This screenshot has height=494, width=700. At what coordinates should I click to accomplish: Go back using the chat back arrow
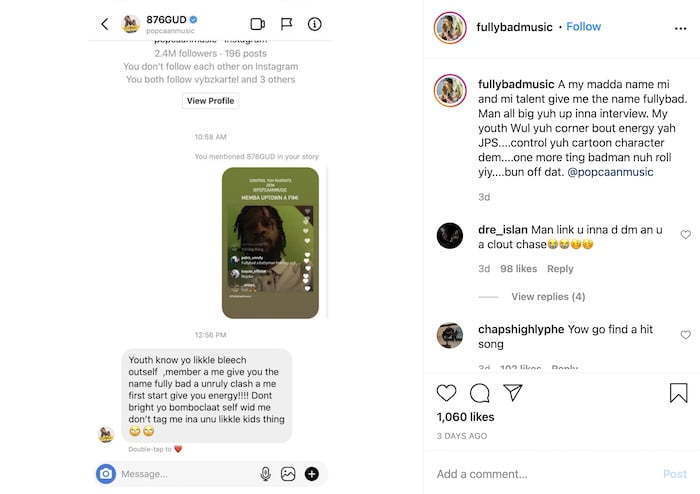tap(104, 24)
